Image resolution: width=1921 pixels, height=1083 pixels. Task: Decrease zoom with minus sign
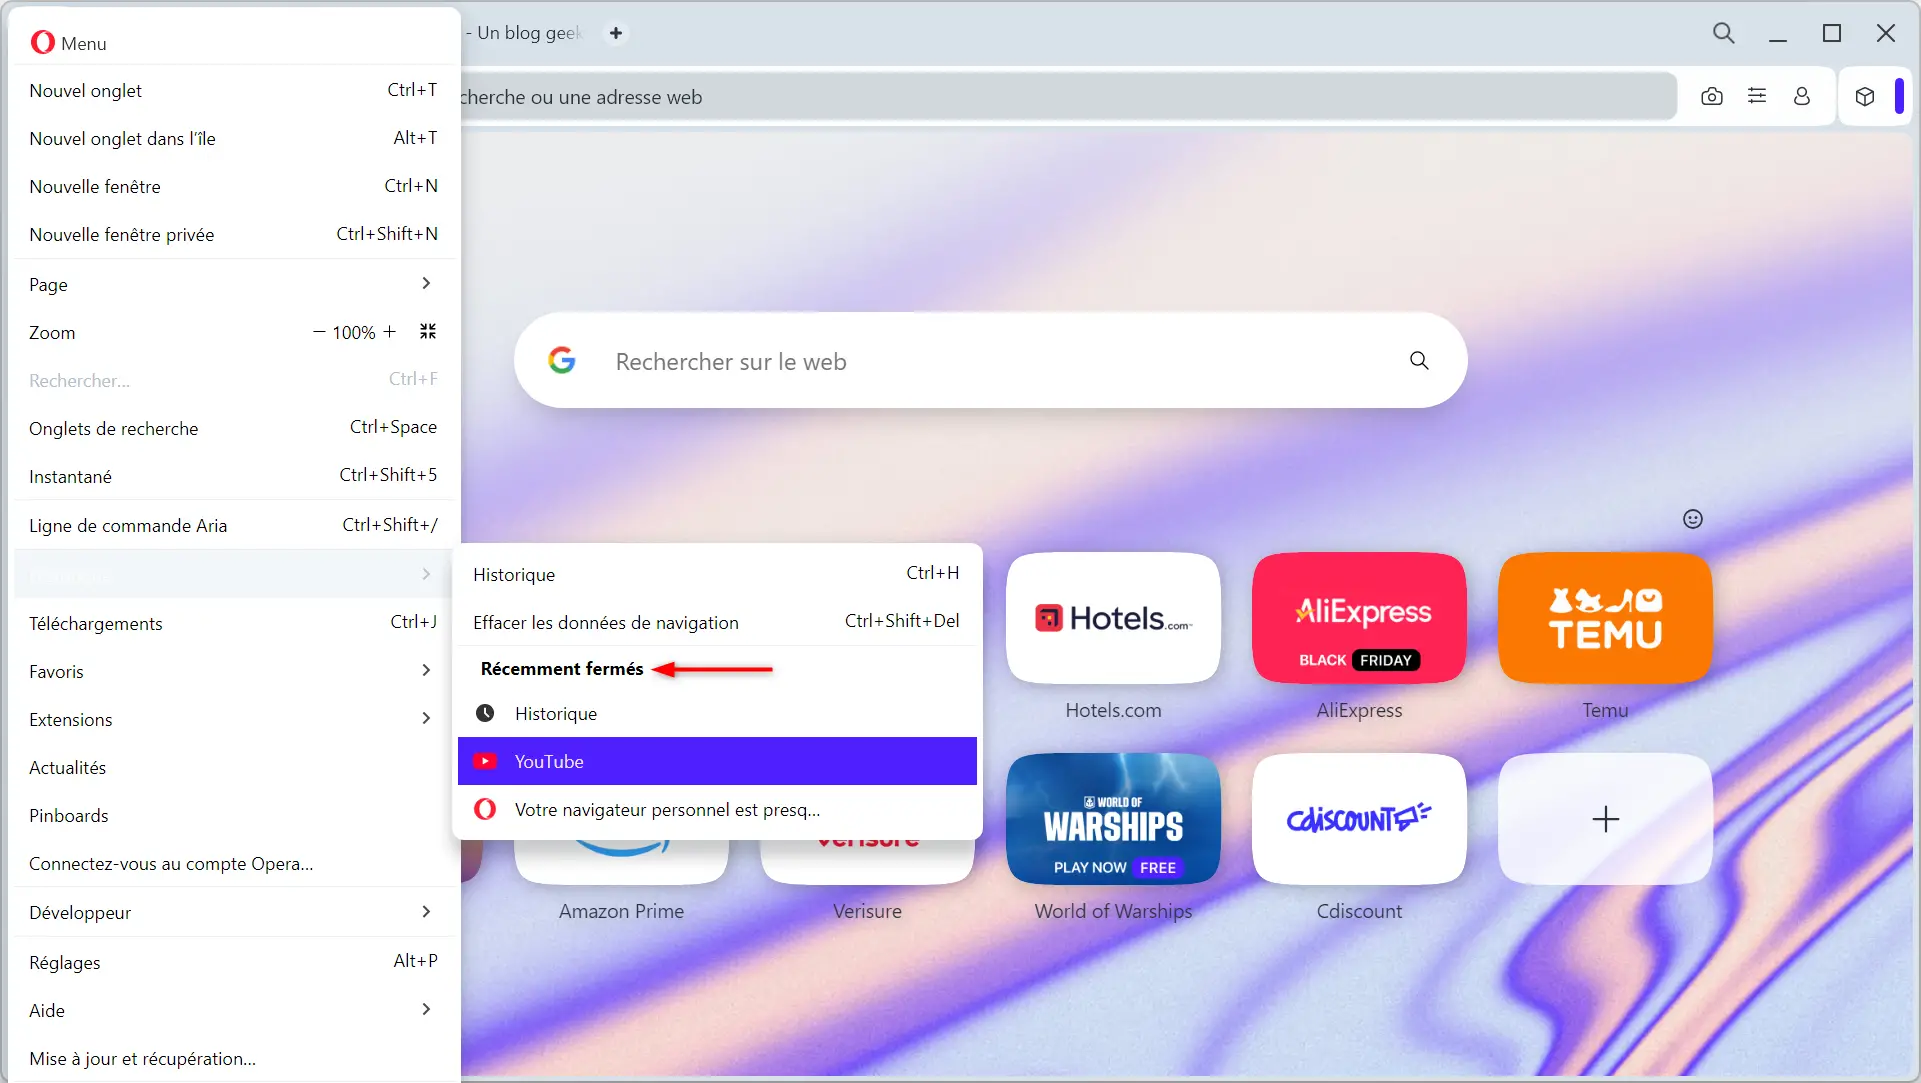pos(319,331)
